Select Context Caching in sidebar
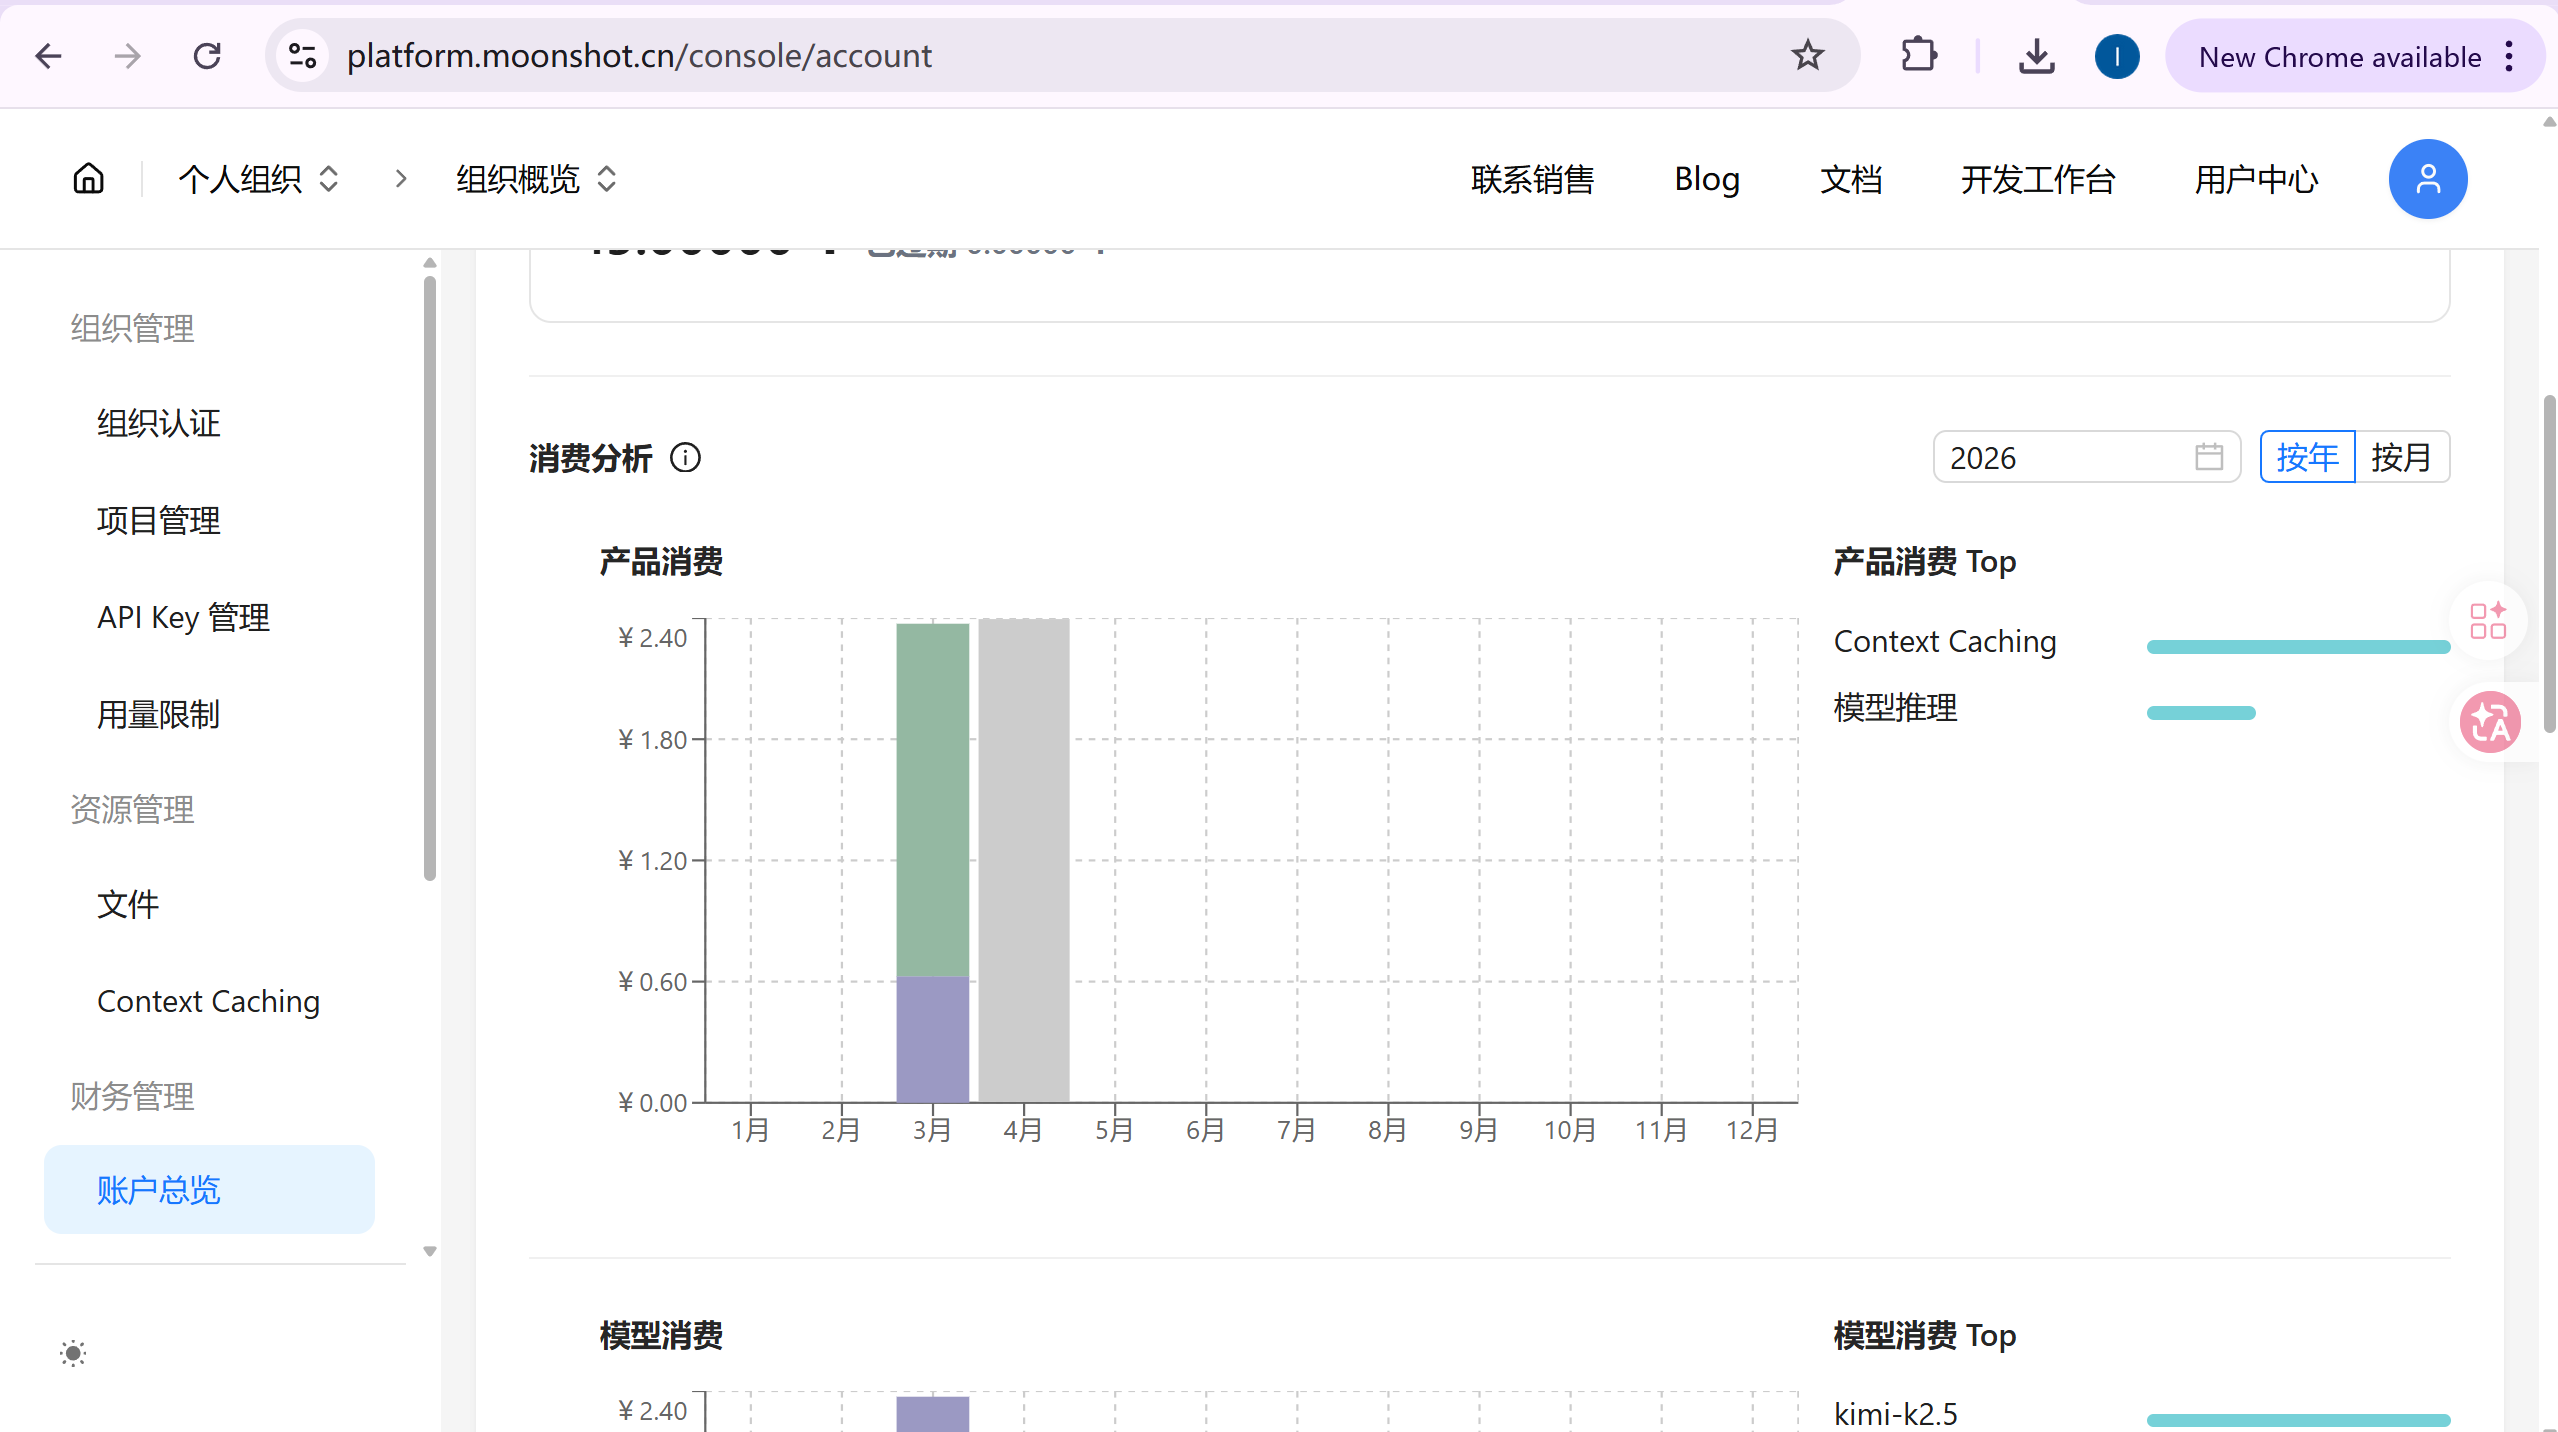The width and height of the screenshot is (2558, 1432). pos(208,1001)
